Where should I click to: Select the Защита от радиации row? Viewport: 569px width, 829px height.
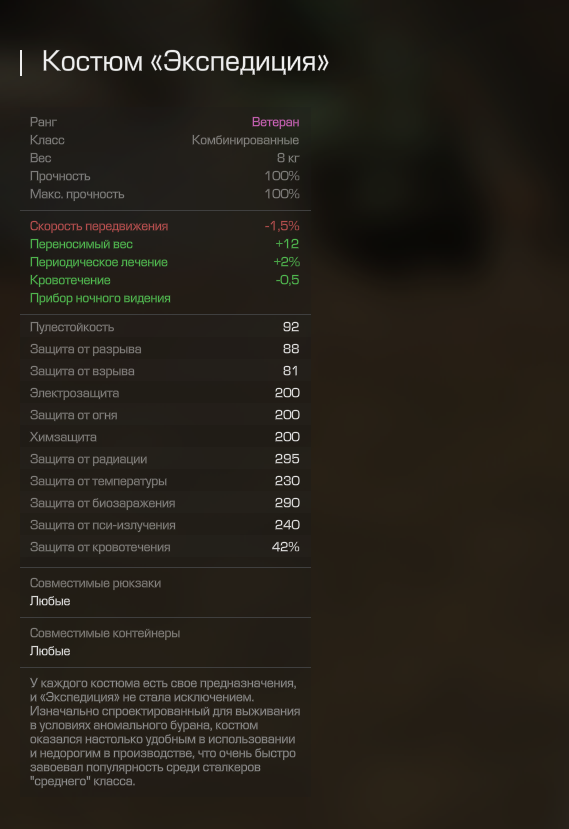(165, 459)
